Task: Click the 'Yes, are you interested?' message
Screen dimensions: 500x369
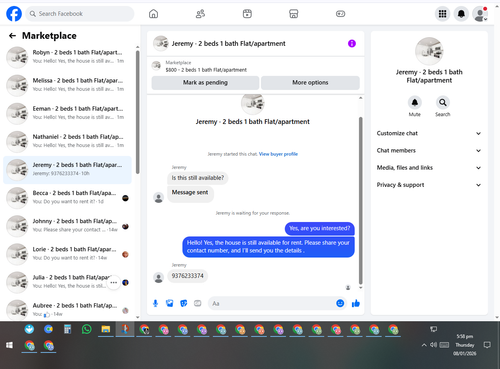Action: 319,228
